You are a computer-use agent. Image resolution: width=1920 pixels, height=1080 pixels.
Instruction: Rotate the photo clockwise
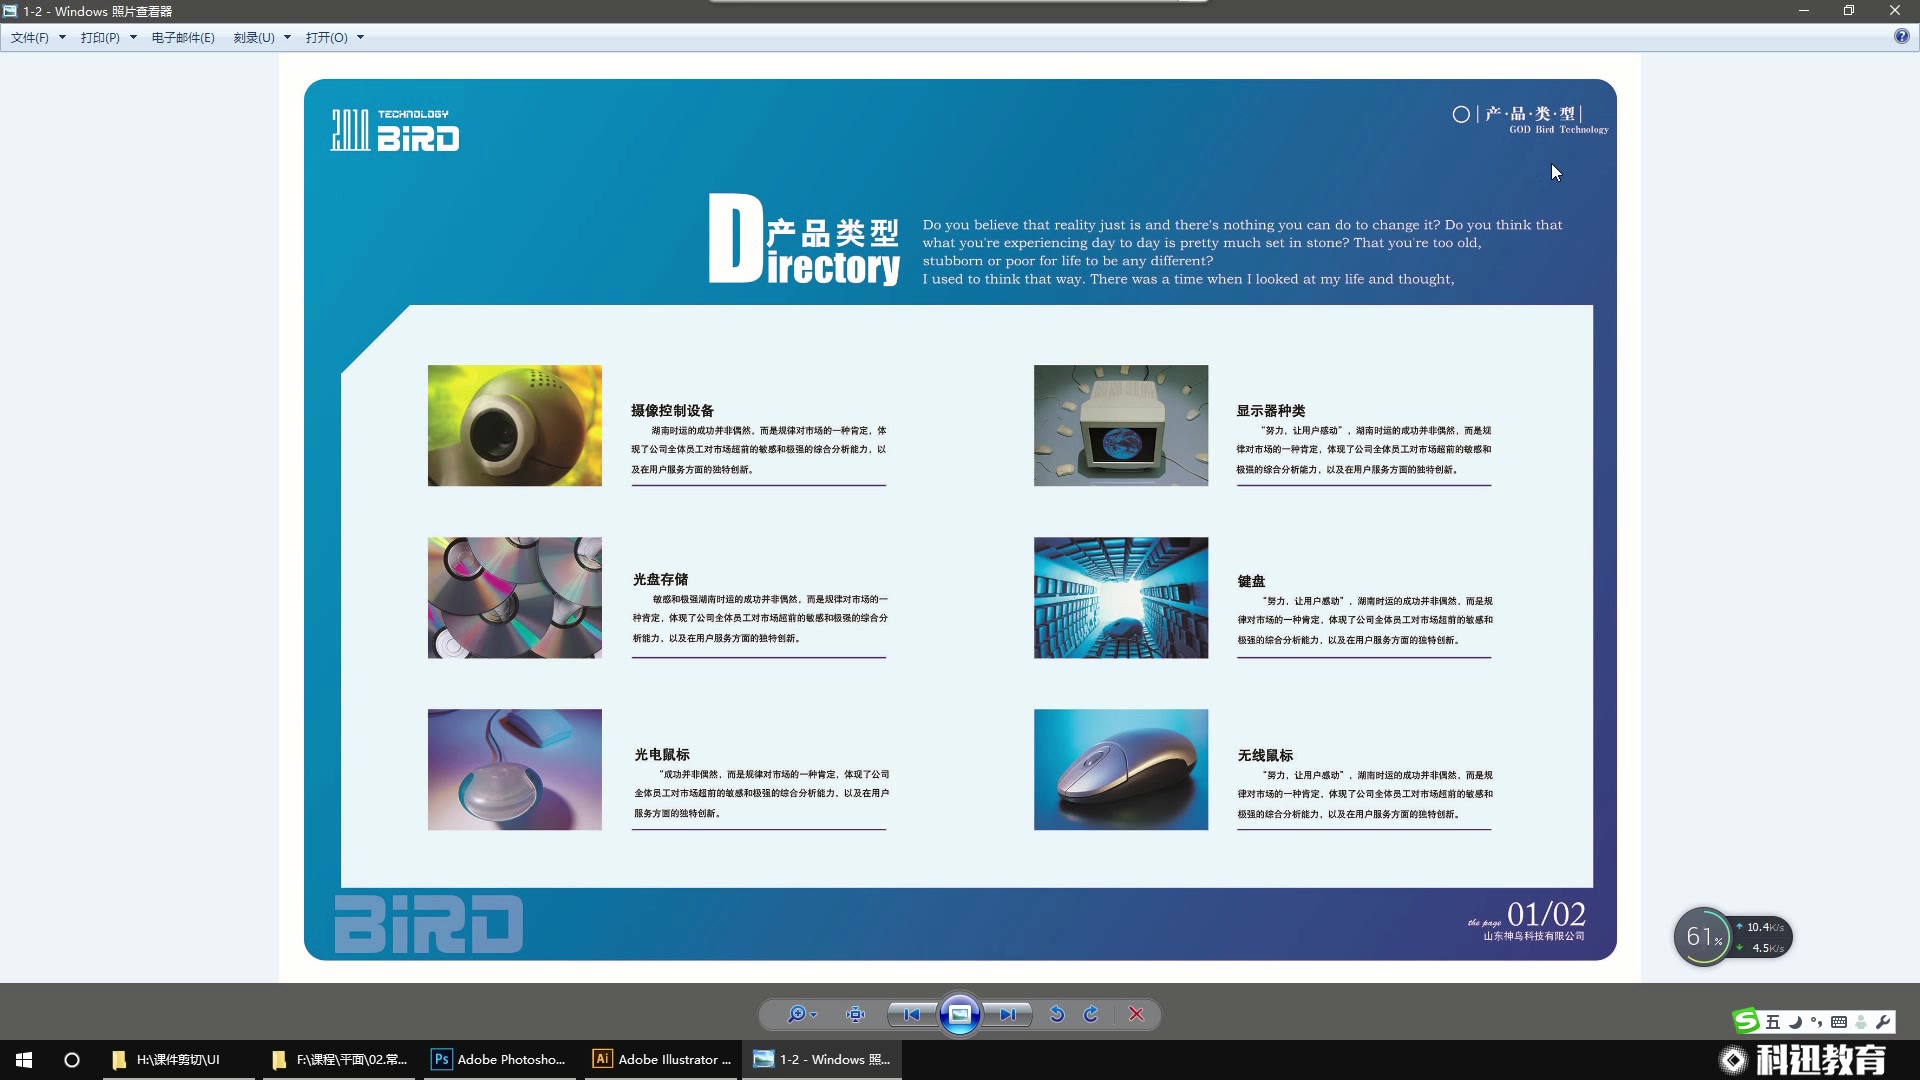(x=1091, y=1014)
